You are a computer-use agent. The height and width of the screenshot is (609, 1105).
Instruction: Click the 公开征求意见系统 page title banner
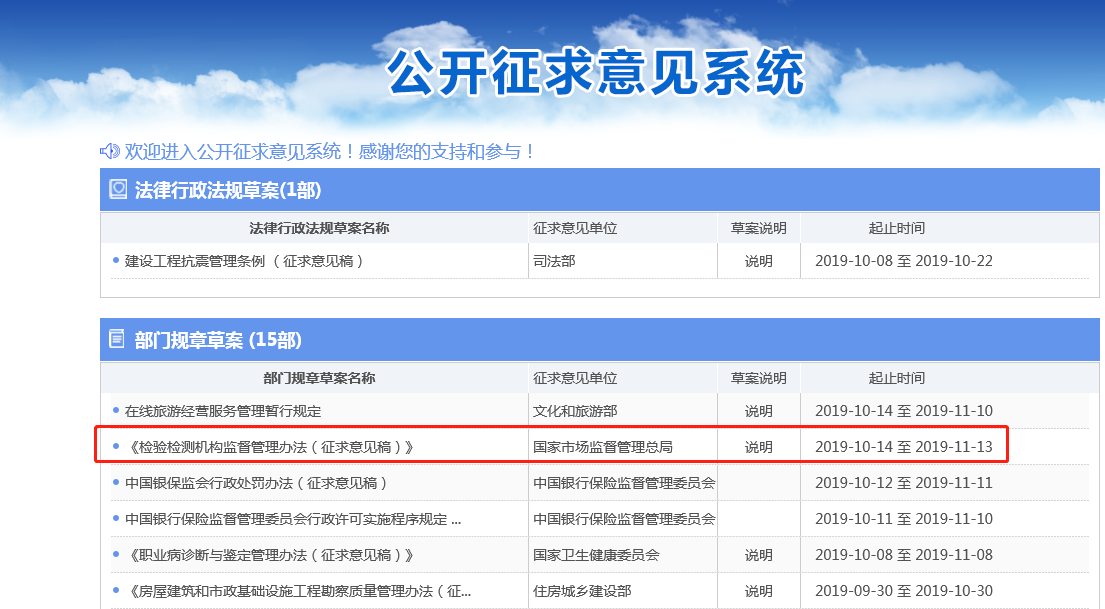click(x=595, y=72)
